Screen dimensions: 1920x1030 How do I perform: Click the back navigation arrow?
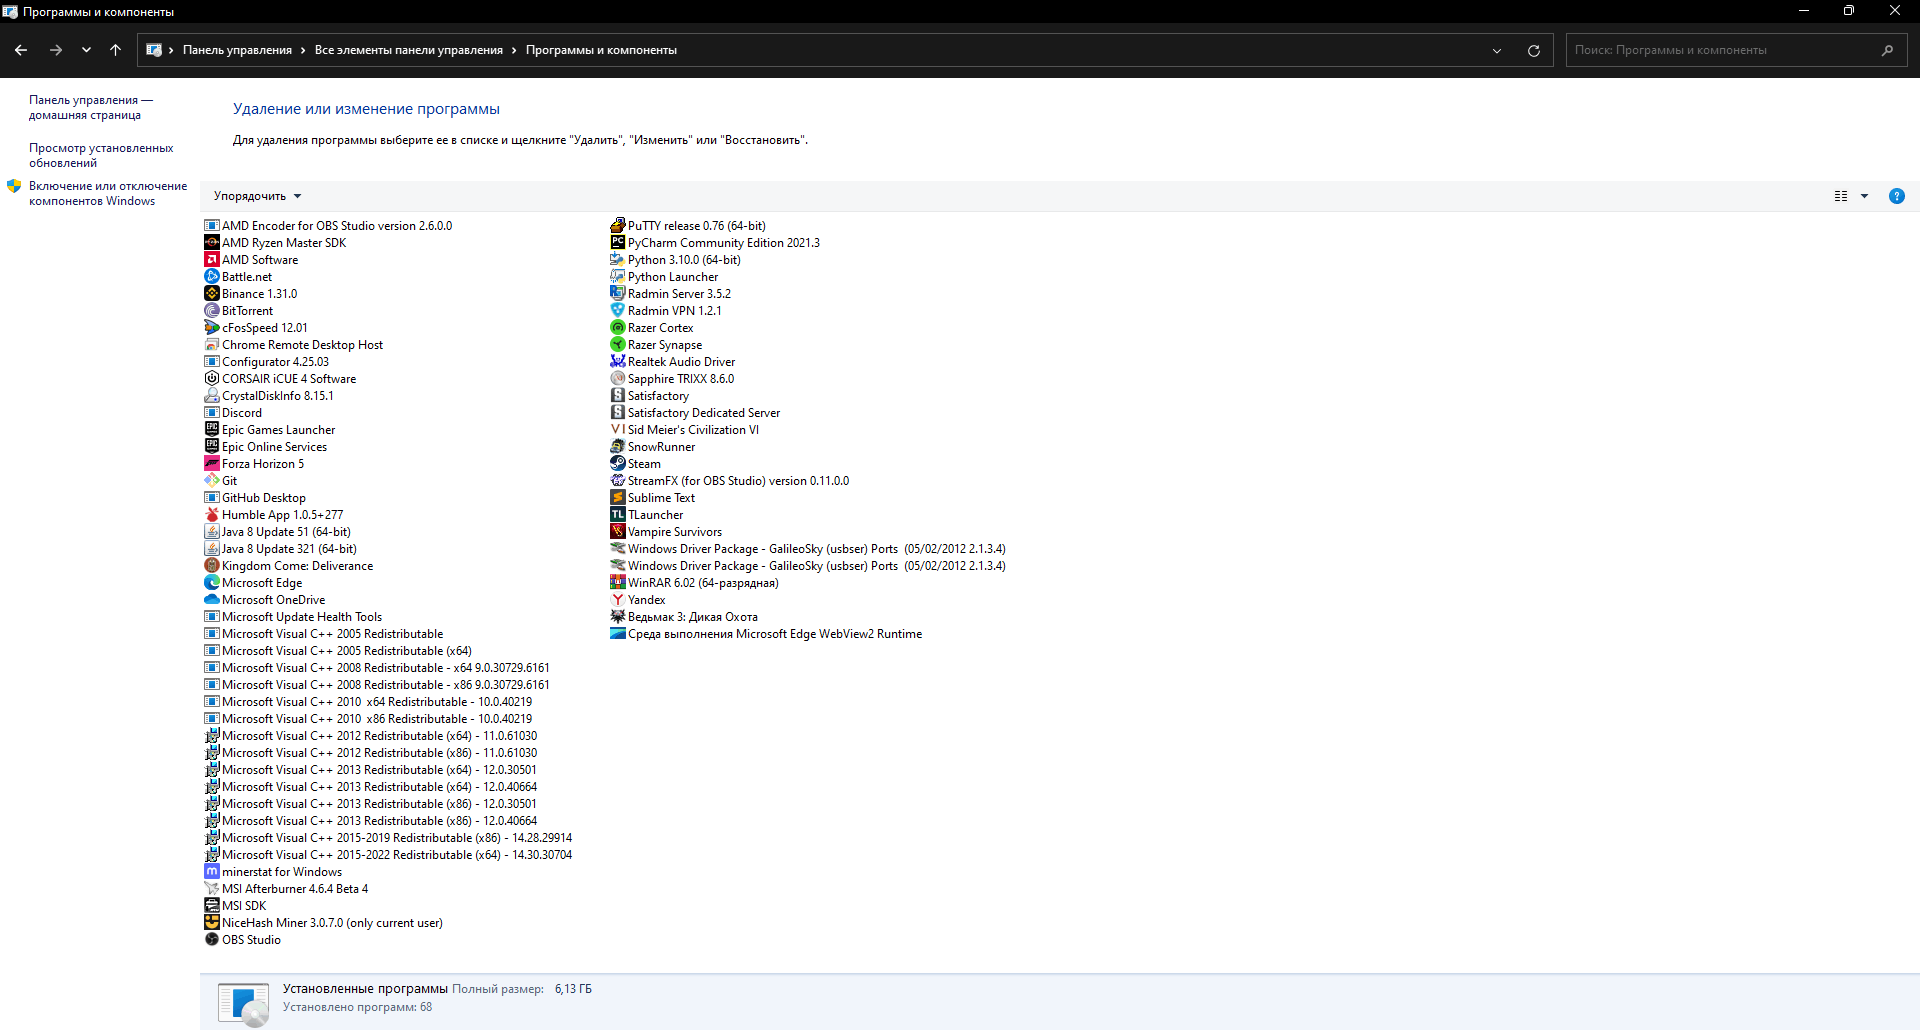click(x=21, y=50)
